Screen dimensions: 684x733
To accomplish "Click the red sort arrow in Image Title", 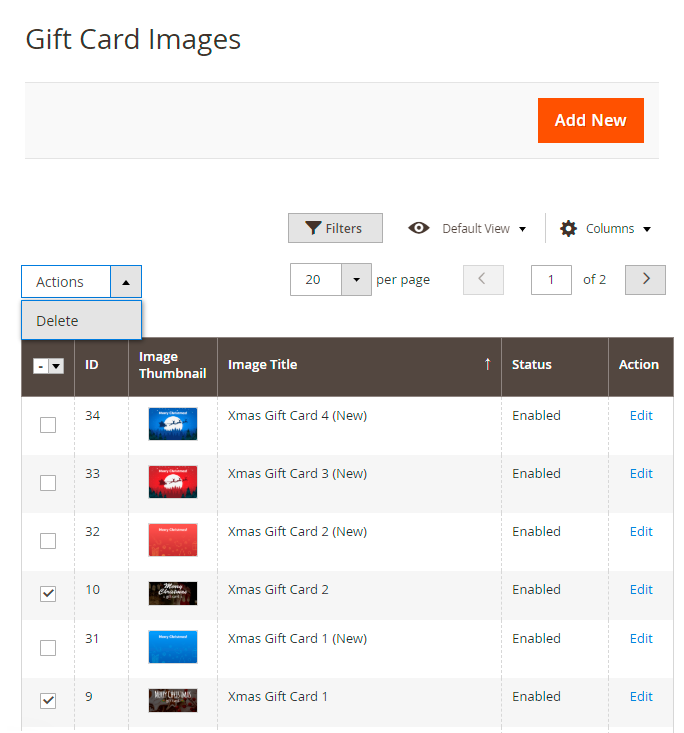I will point(488,364).
